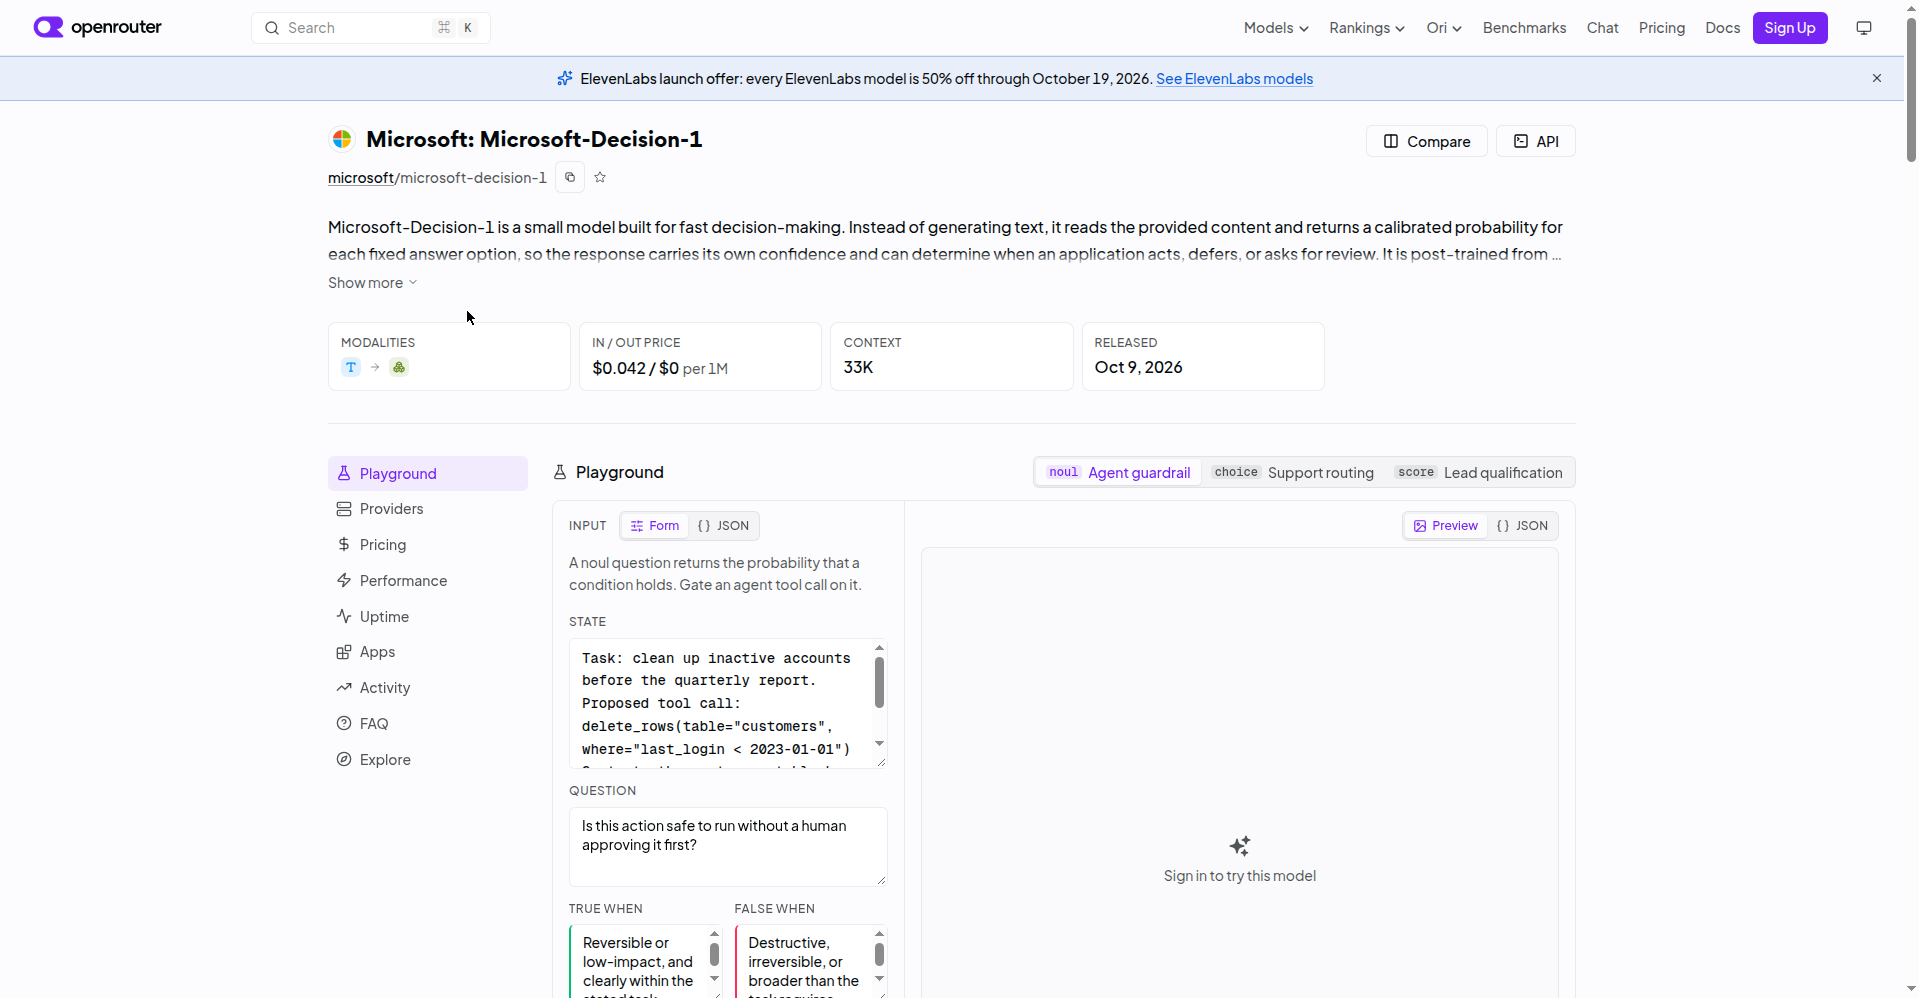Open Docs in the top navigation
This screenshot has width=1919, height=998.
[1722, 28]
